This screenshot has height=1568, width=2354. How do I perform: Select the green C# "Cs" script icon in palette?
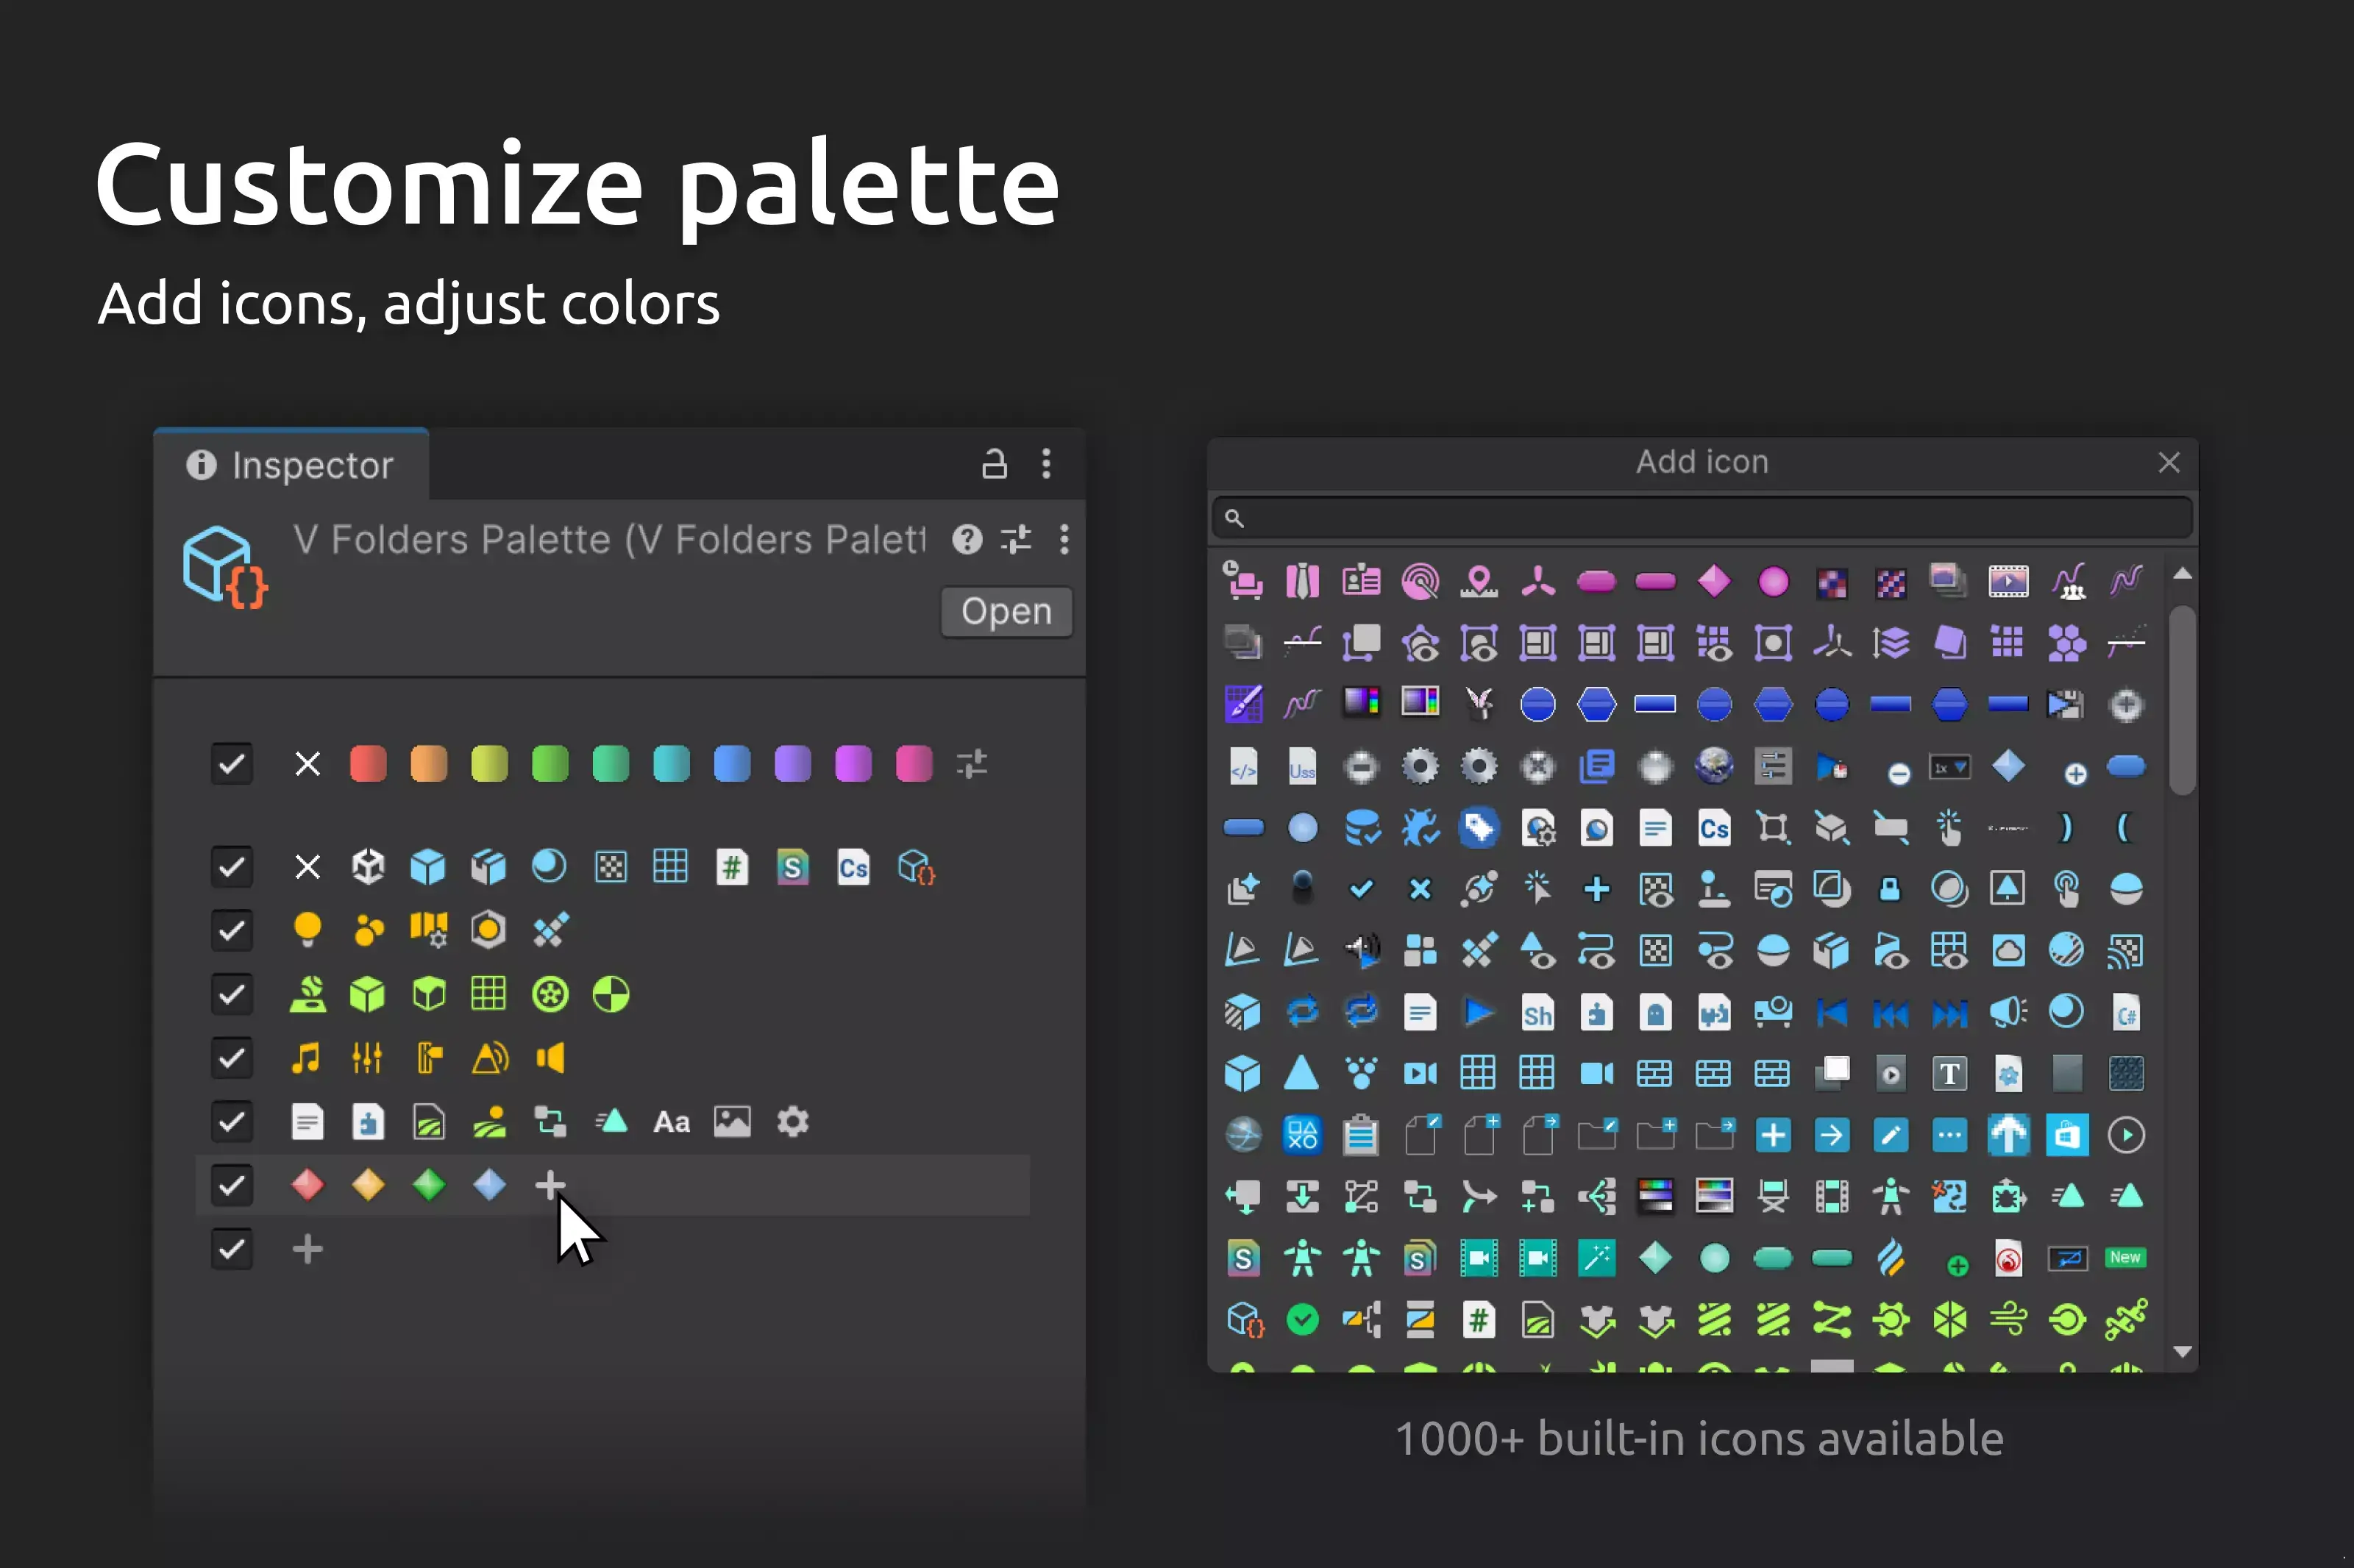click(x=853, y=867)
